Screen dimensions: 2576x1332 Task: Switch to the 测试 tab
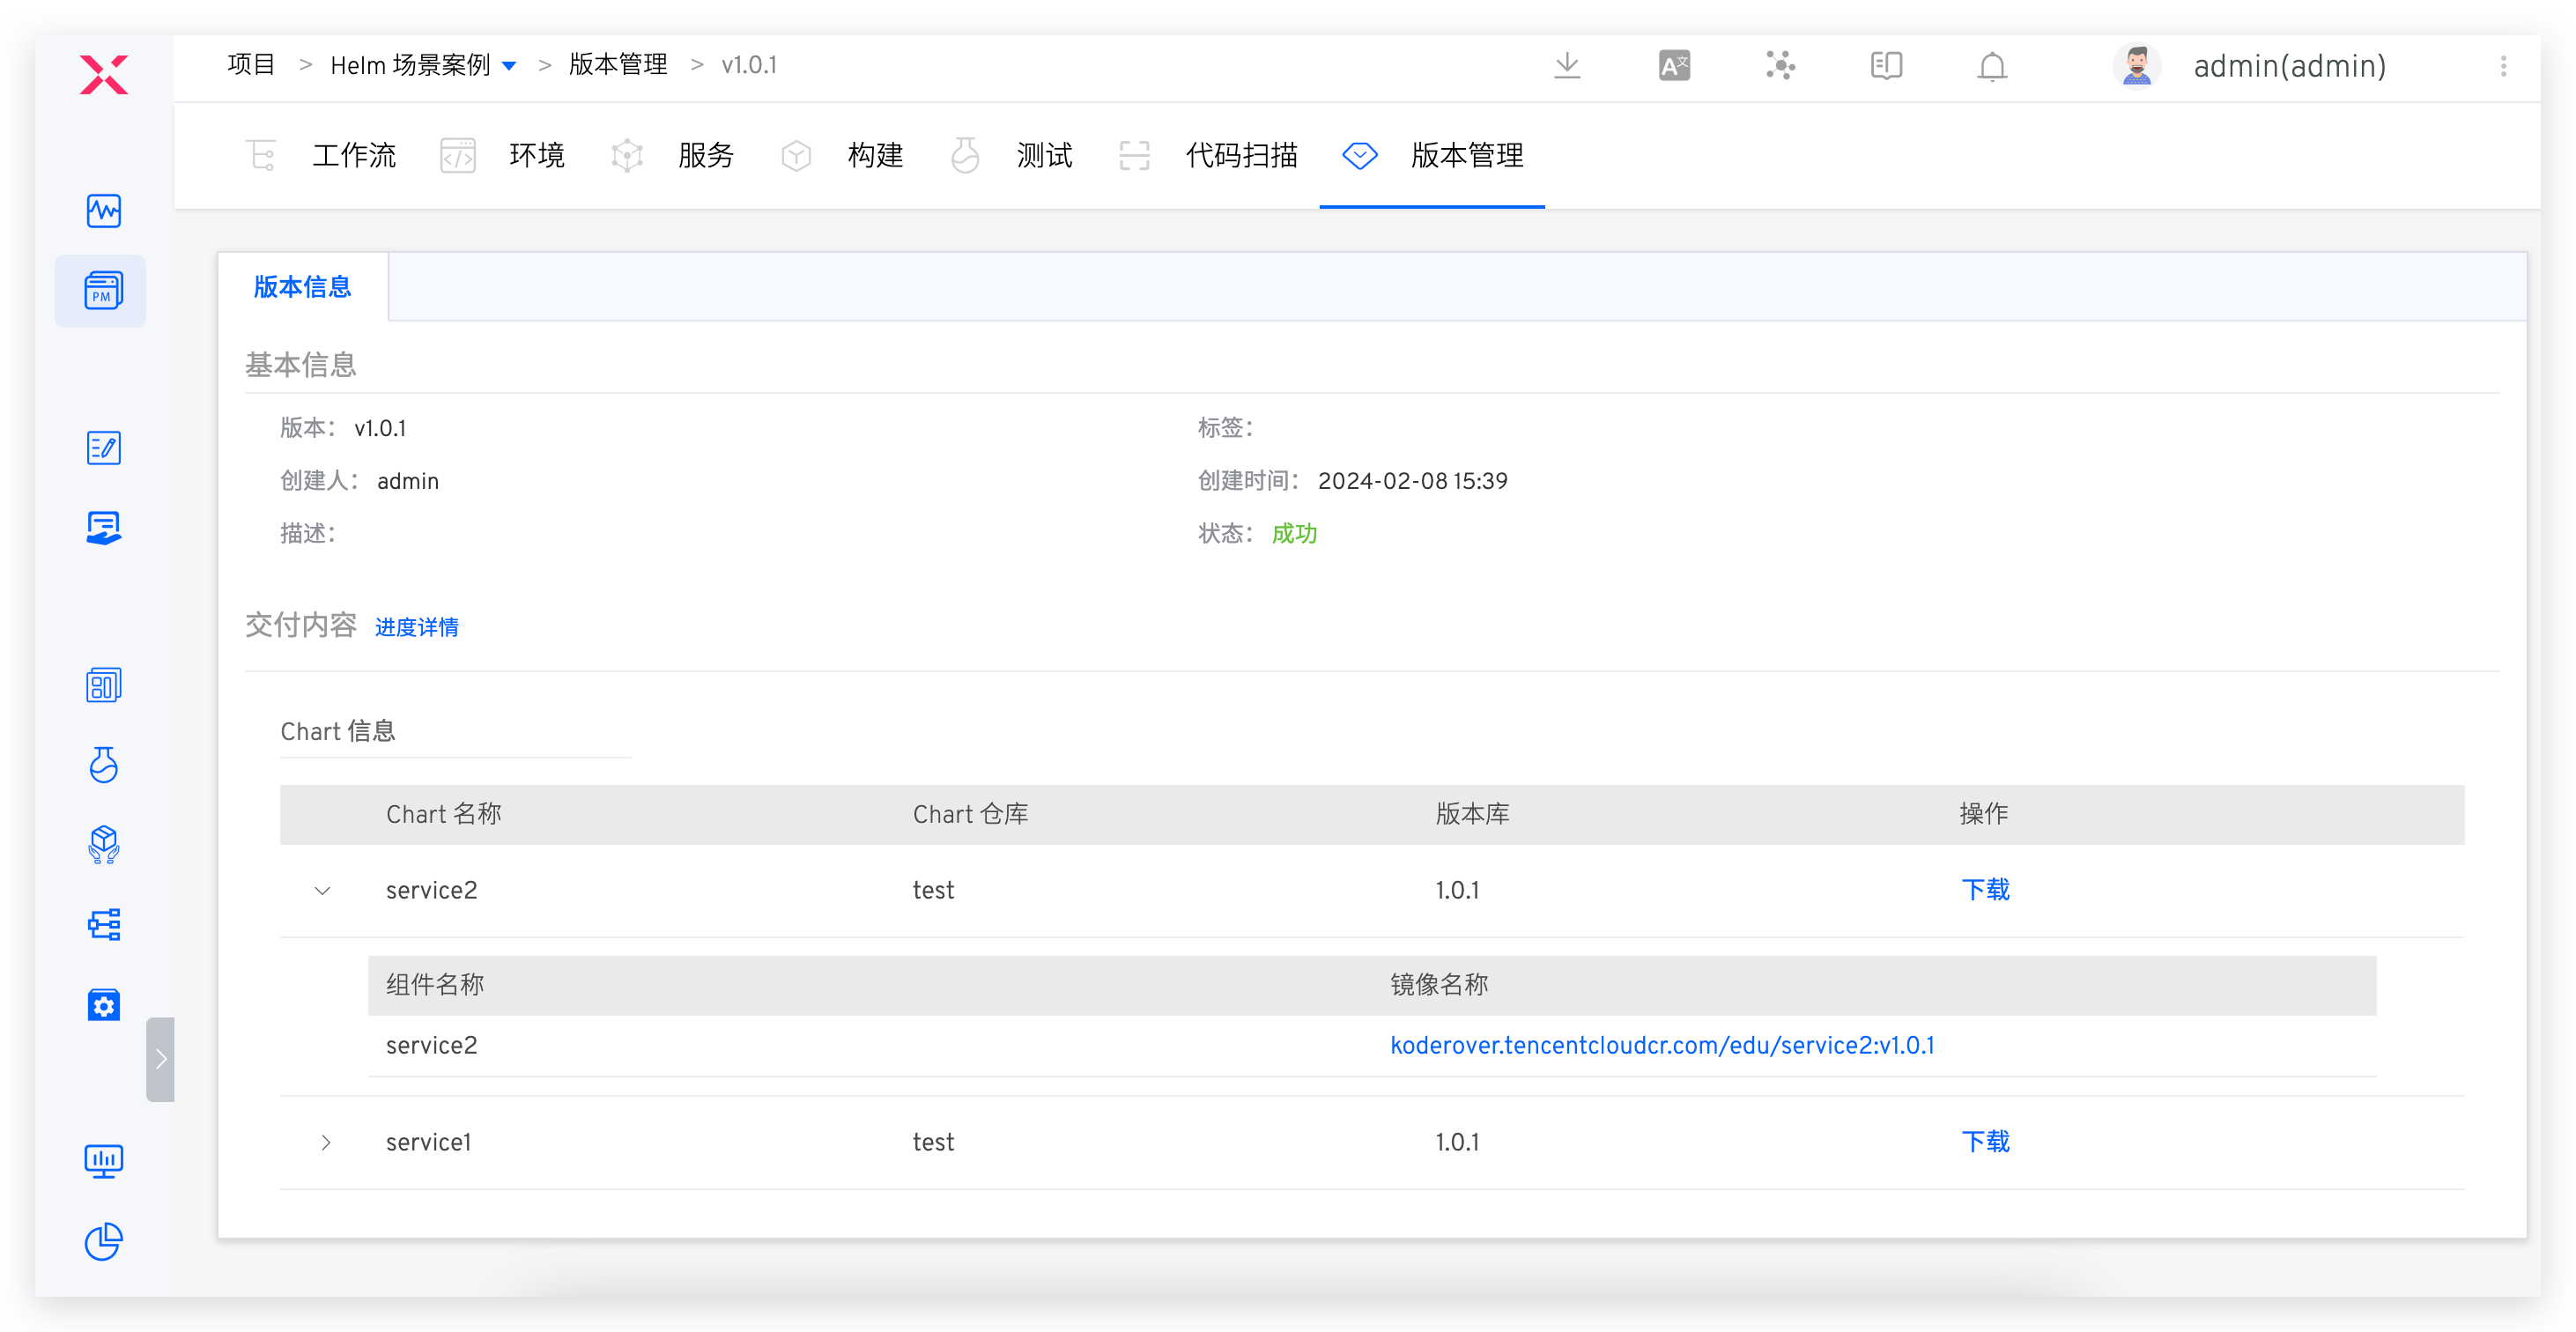pyautogui.click(x=1011, y=155)
